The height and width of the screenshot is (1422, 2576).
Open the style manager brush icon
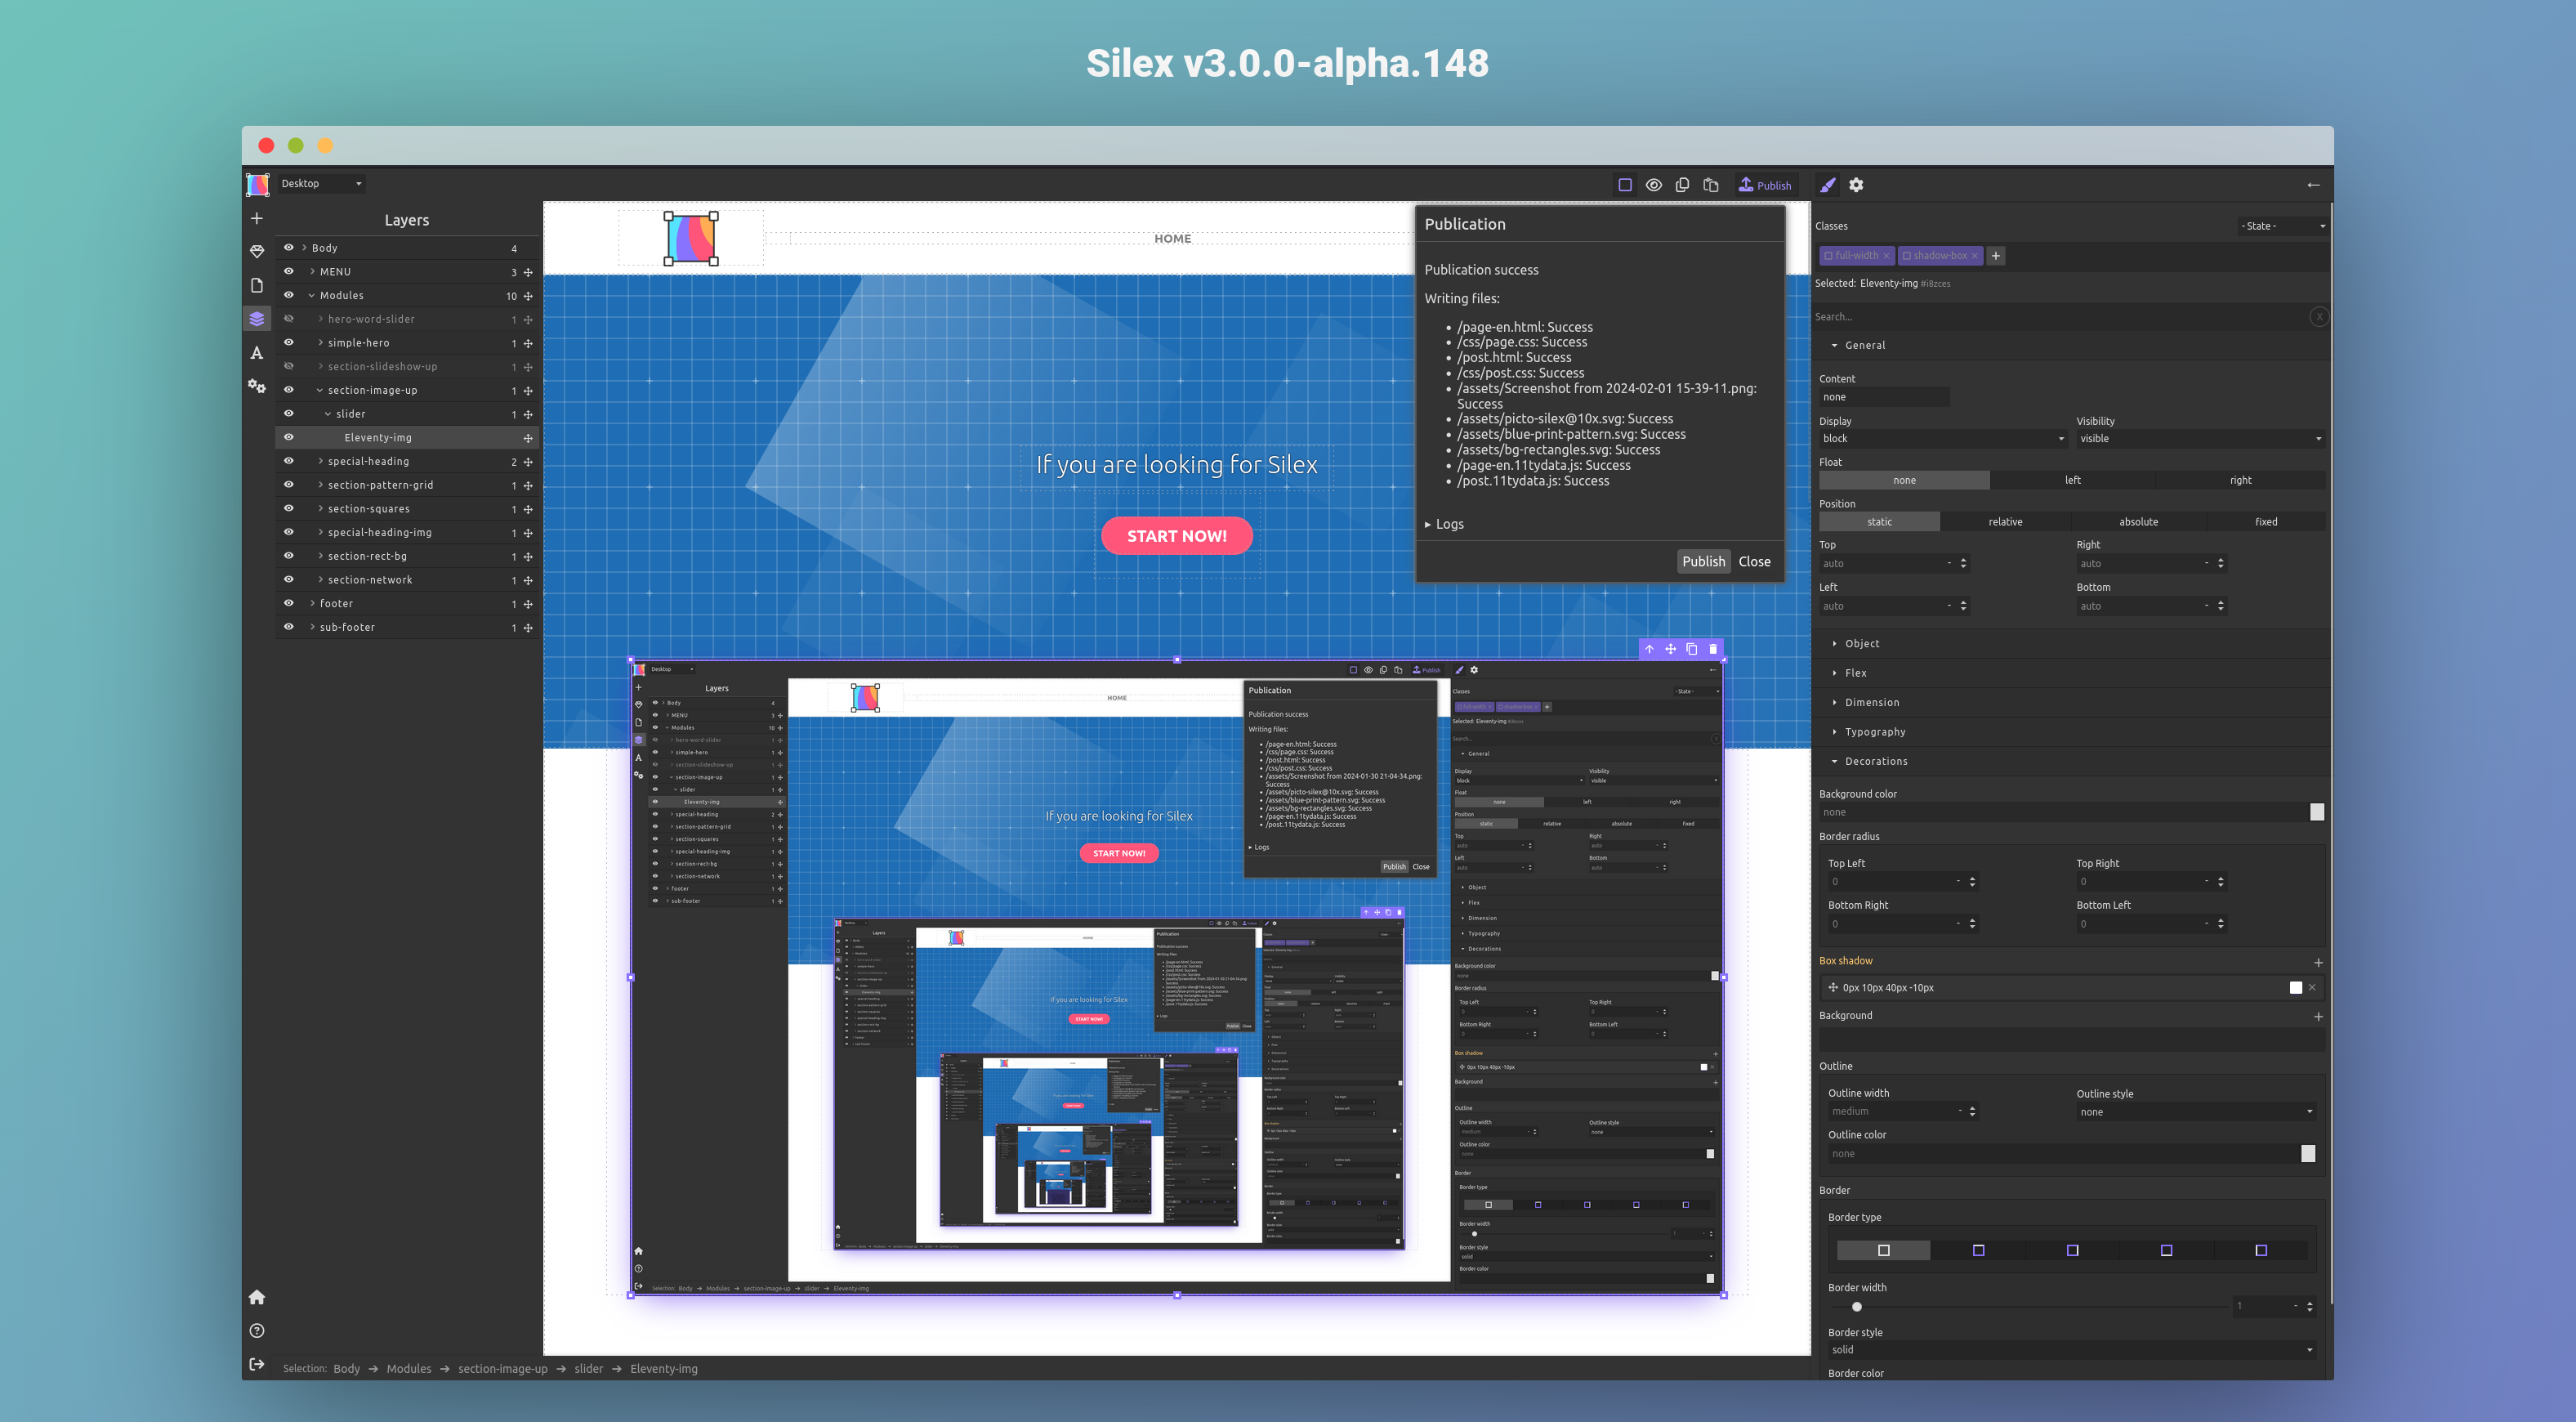(1828, 185)
